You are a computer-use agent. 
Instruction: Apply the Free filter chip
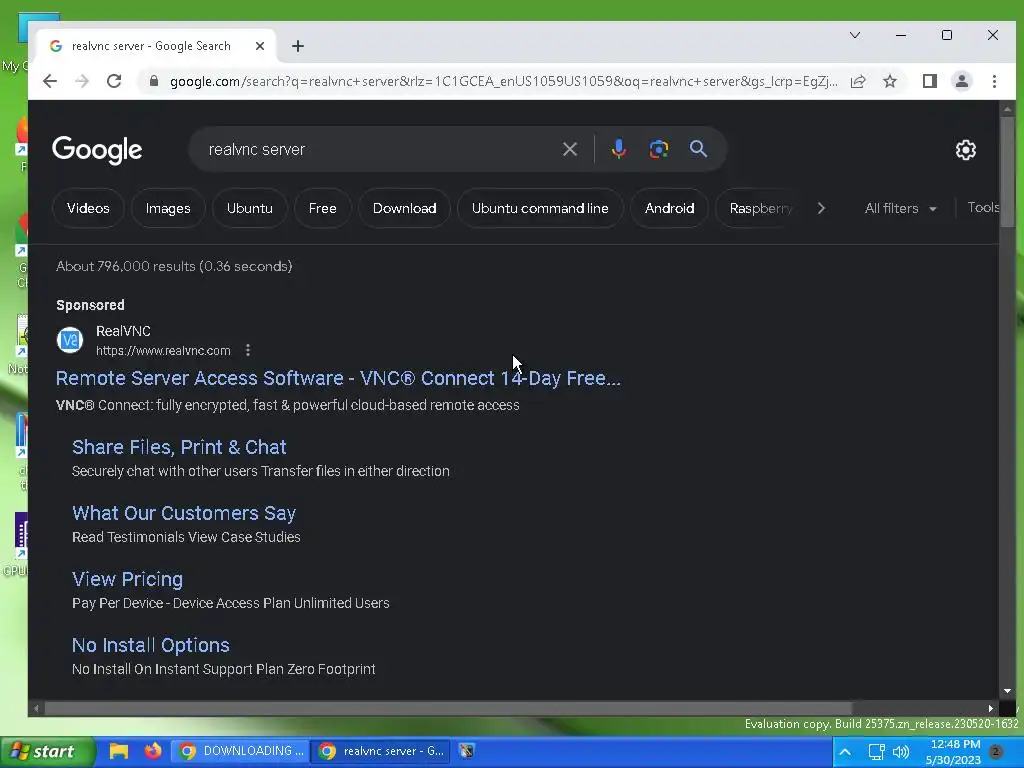(x=323, y=208)
